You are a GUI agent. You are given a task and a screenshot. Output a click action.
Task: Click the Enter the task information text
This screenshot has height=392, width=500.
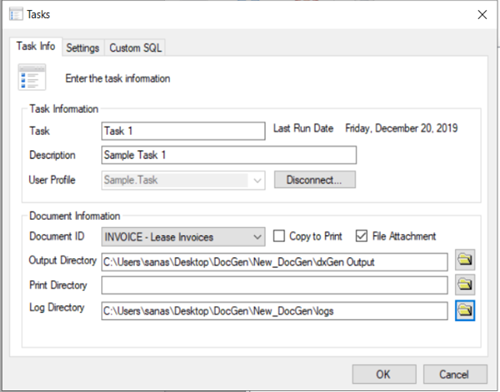tap(118, 79)
